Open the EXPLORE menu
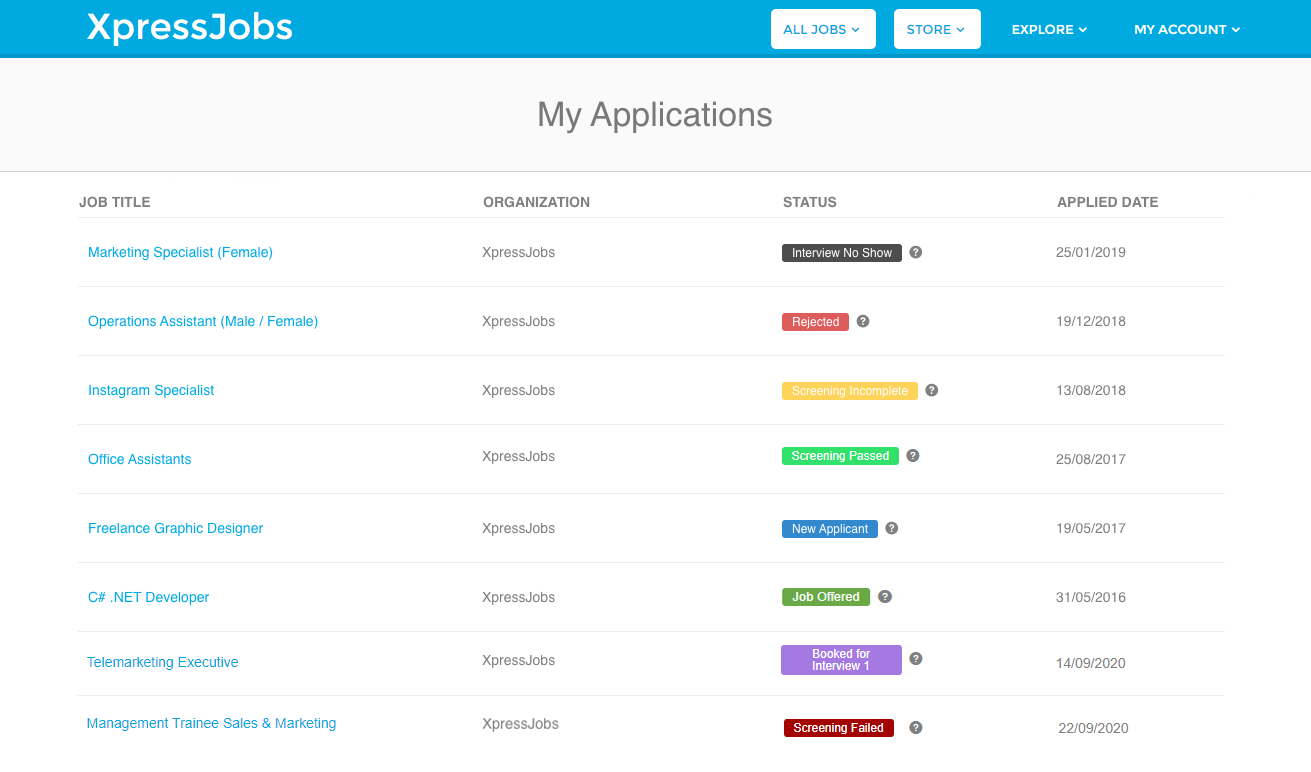The image size is (1311, 772). (x=1049, y=29)
